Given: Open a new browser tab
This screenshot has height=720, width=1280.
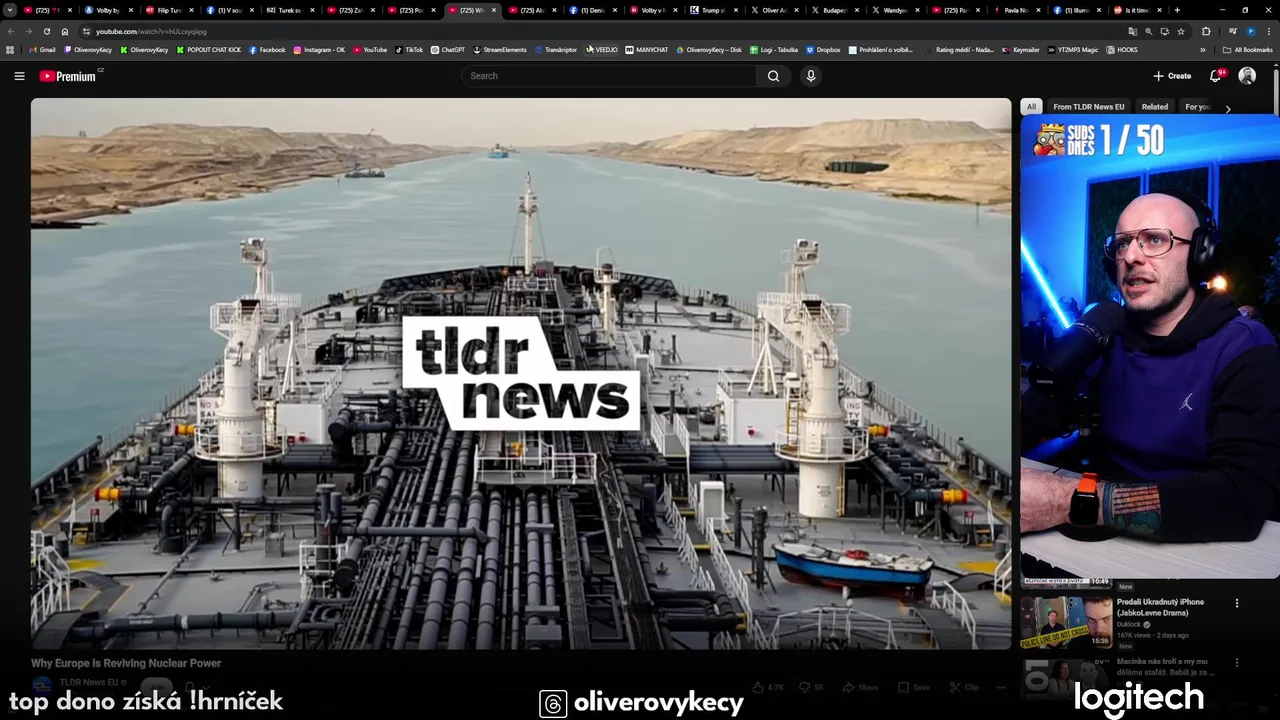Looking at the screenshot, I should [x=1177, y=10].
